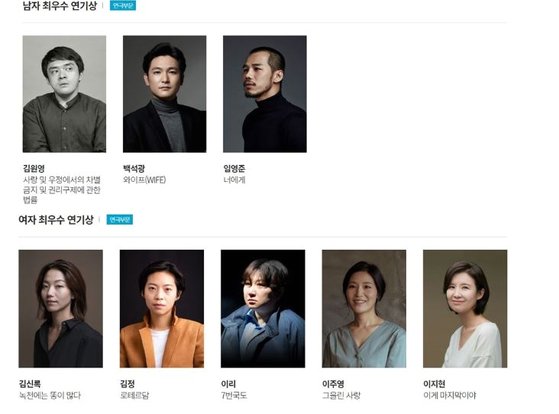Click the play title 와이프(WIFE)

pos(144,180)
